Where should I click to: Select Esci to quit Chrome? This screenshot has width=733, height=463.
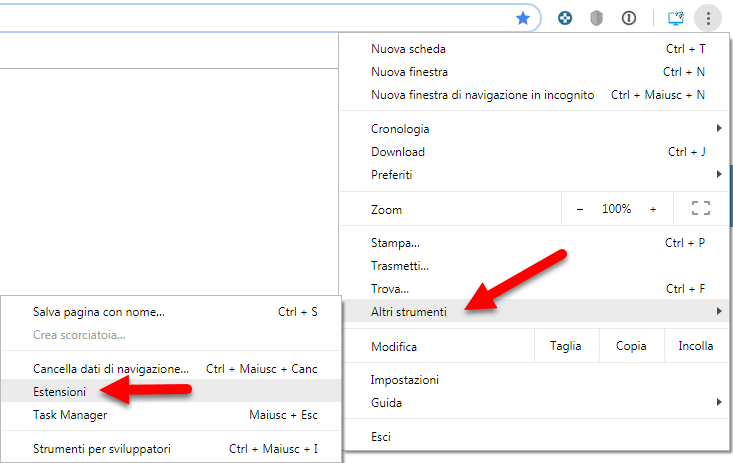point(534,437)
